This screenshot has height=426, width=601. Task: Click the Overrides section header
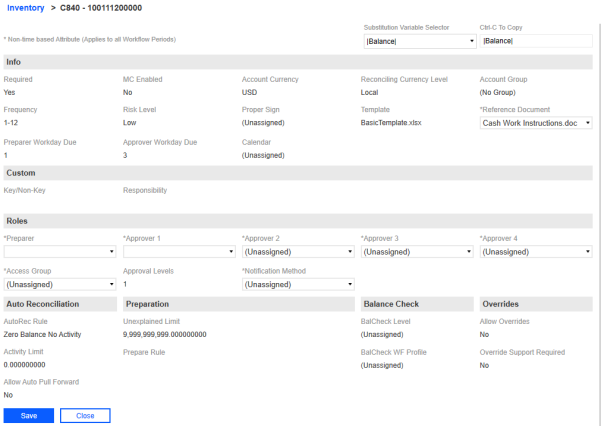tap(536, 304)
